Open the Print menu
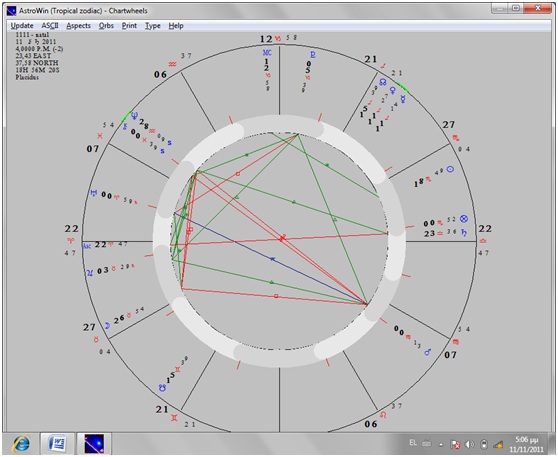Viewport: 558px width, 457px height. pos(129,26)
